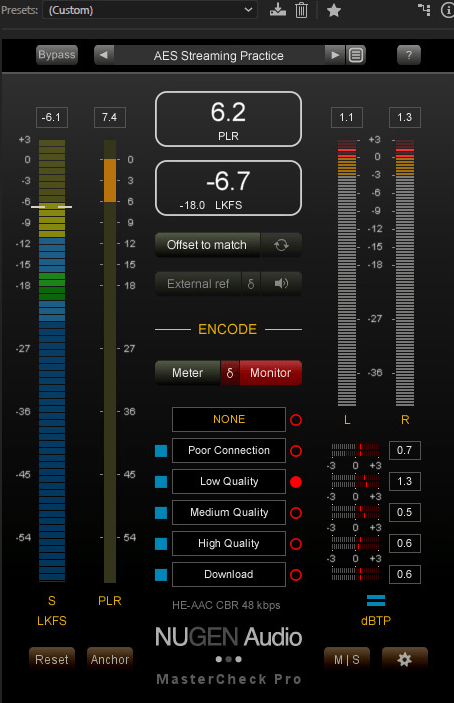Click the Reset button
The width and height of the screenshot is (454, 703).
[52, 660]
